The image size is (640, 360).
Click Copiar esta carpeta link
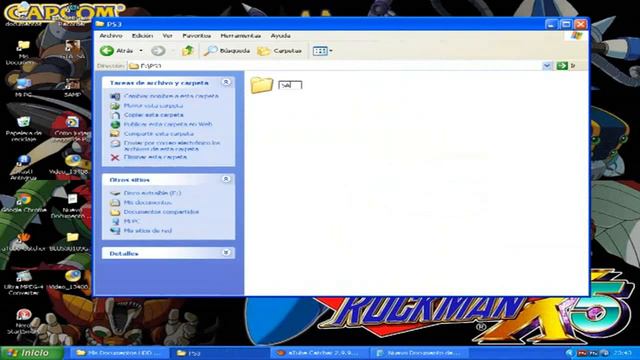tap(154, 115)
